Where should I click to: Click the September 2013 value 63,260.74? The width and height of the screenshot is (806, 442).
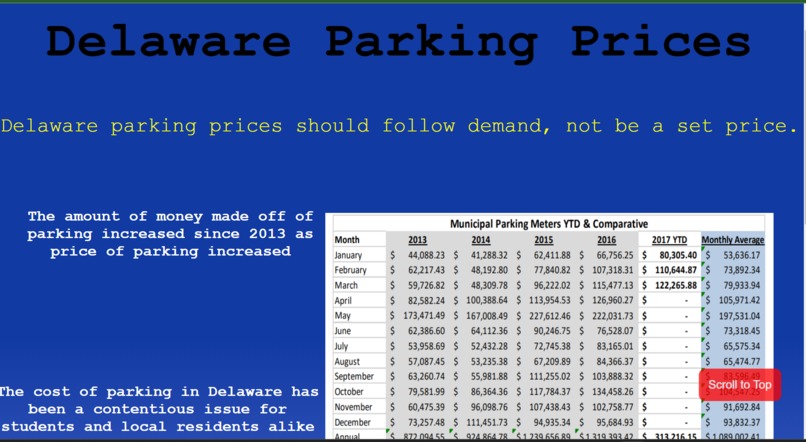click(x=426, y=376)
